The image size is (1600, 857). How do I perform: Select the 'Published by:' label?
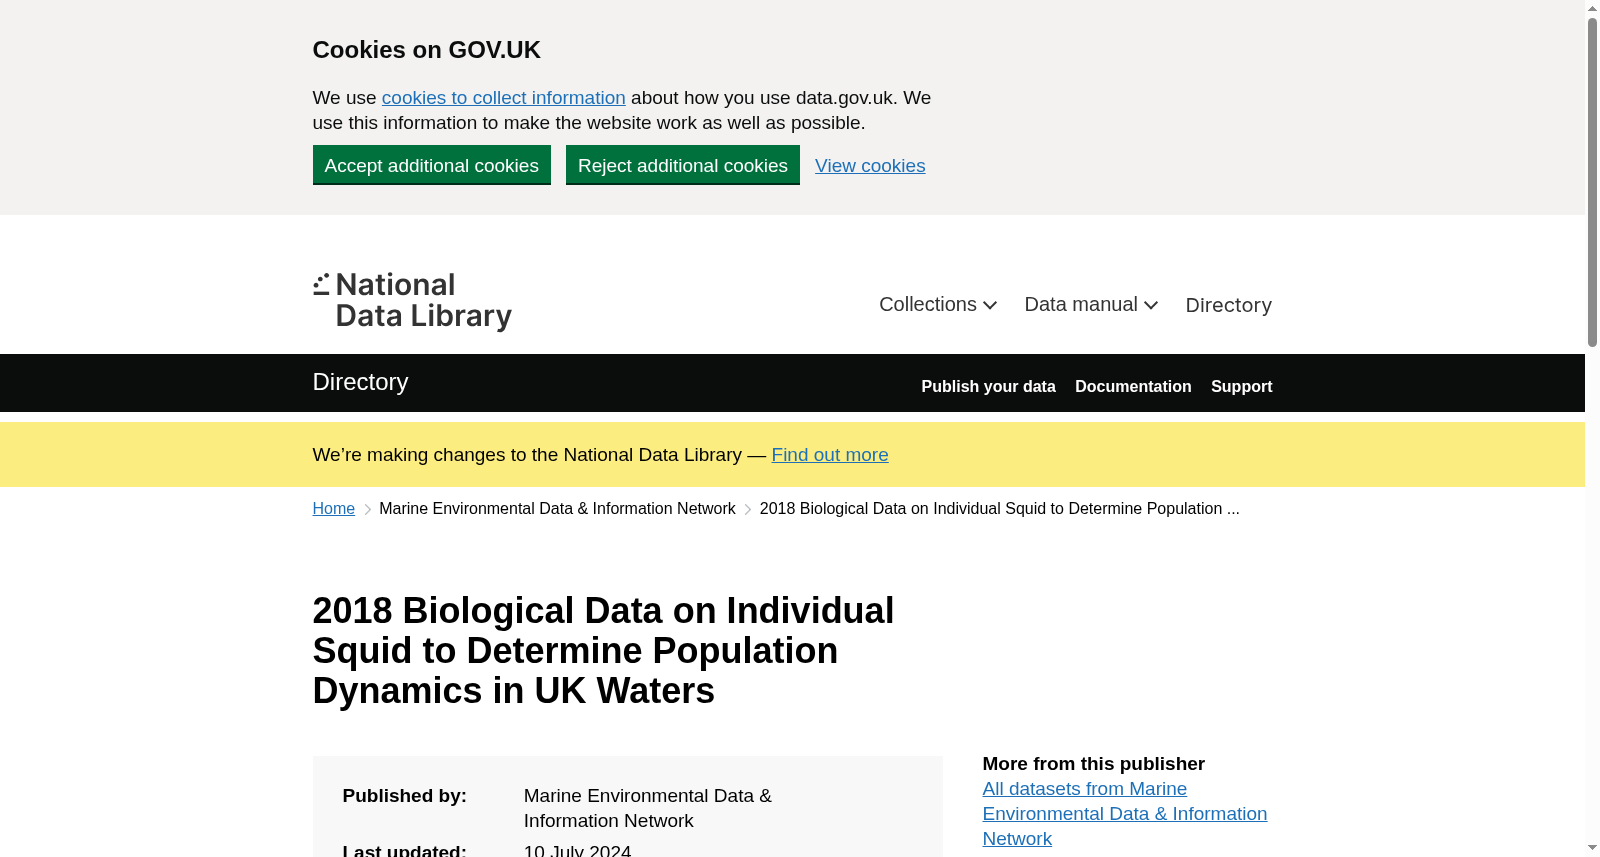pos(405,796)
